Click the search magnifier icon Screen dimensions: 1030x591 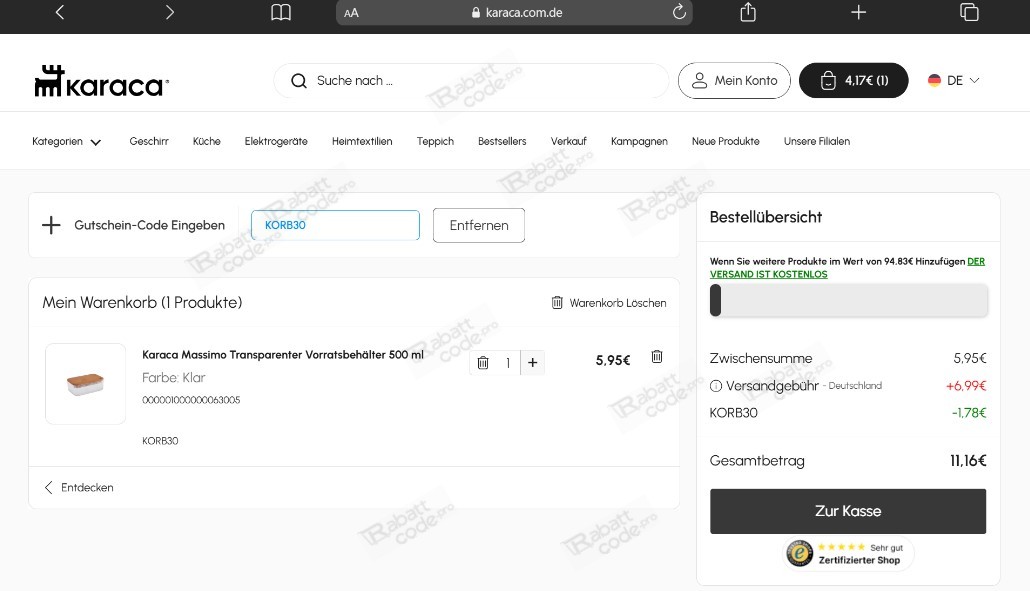point(299,81)
